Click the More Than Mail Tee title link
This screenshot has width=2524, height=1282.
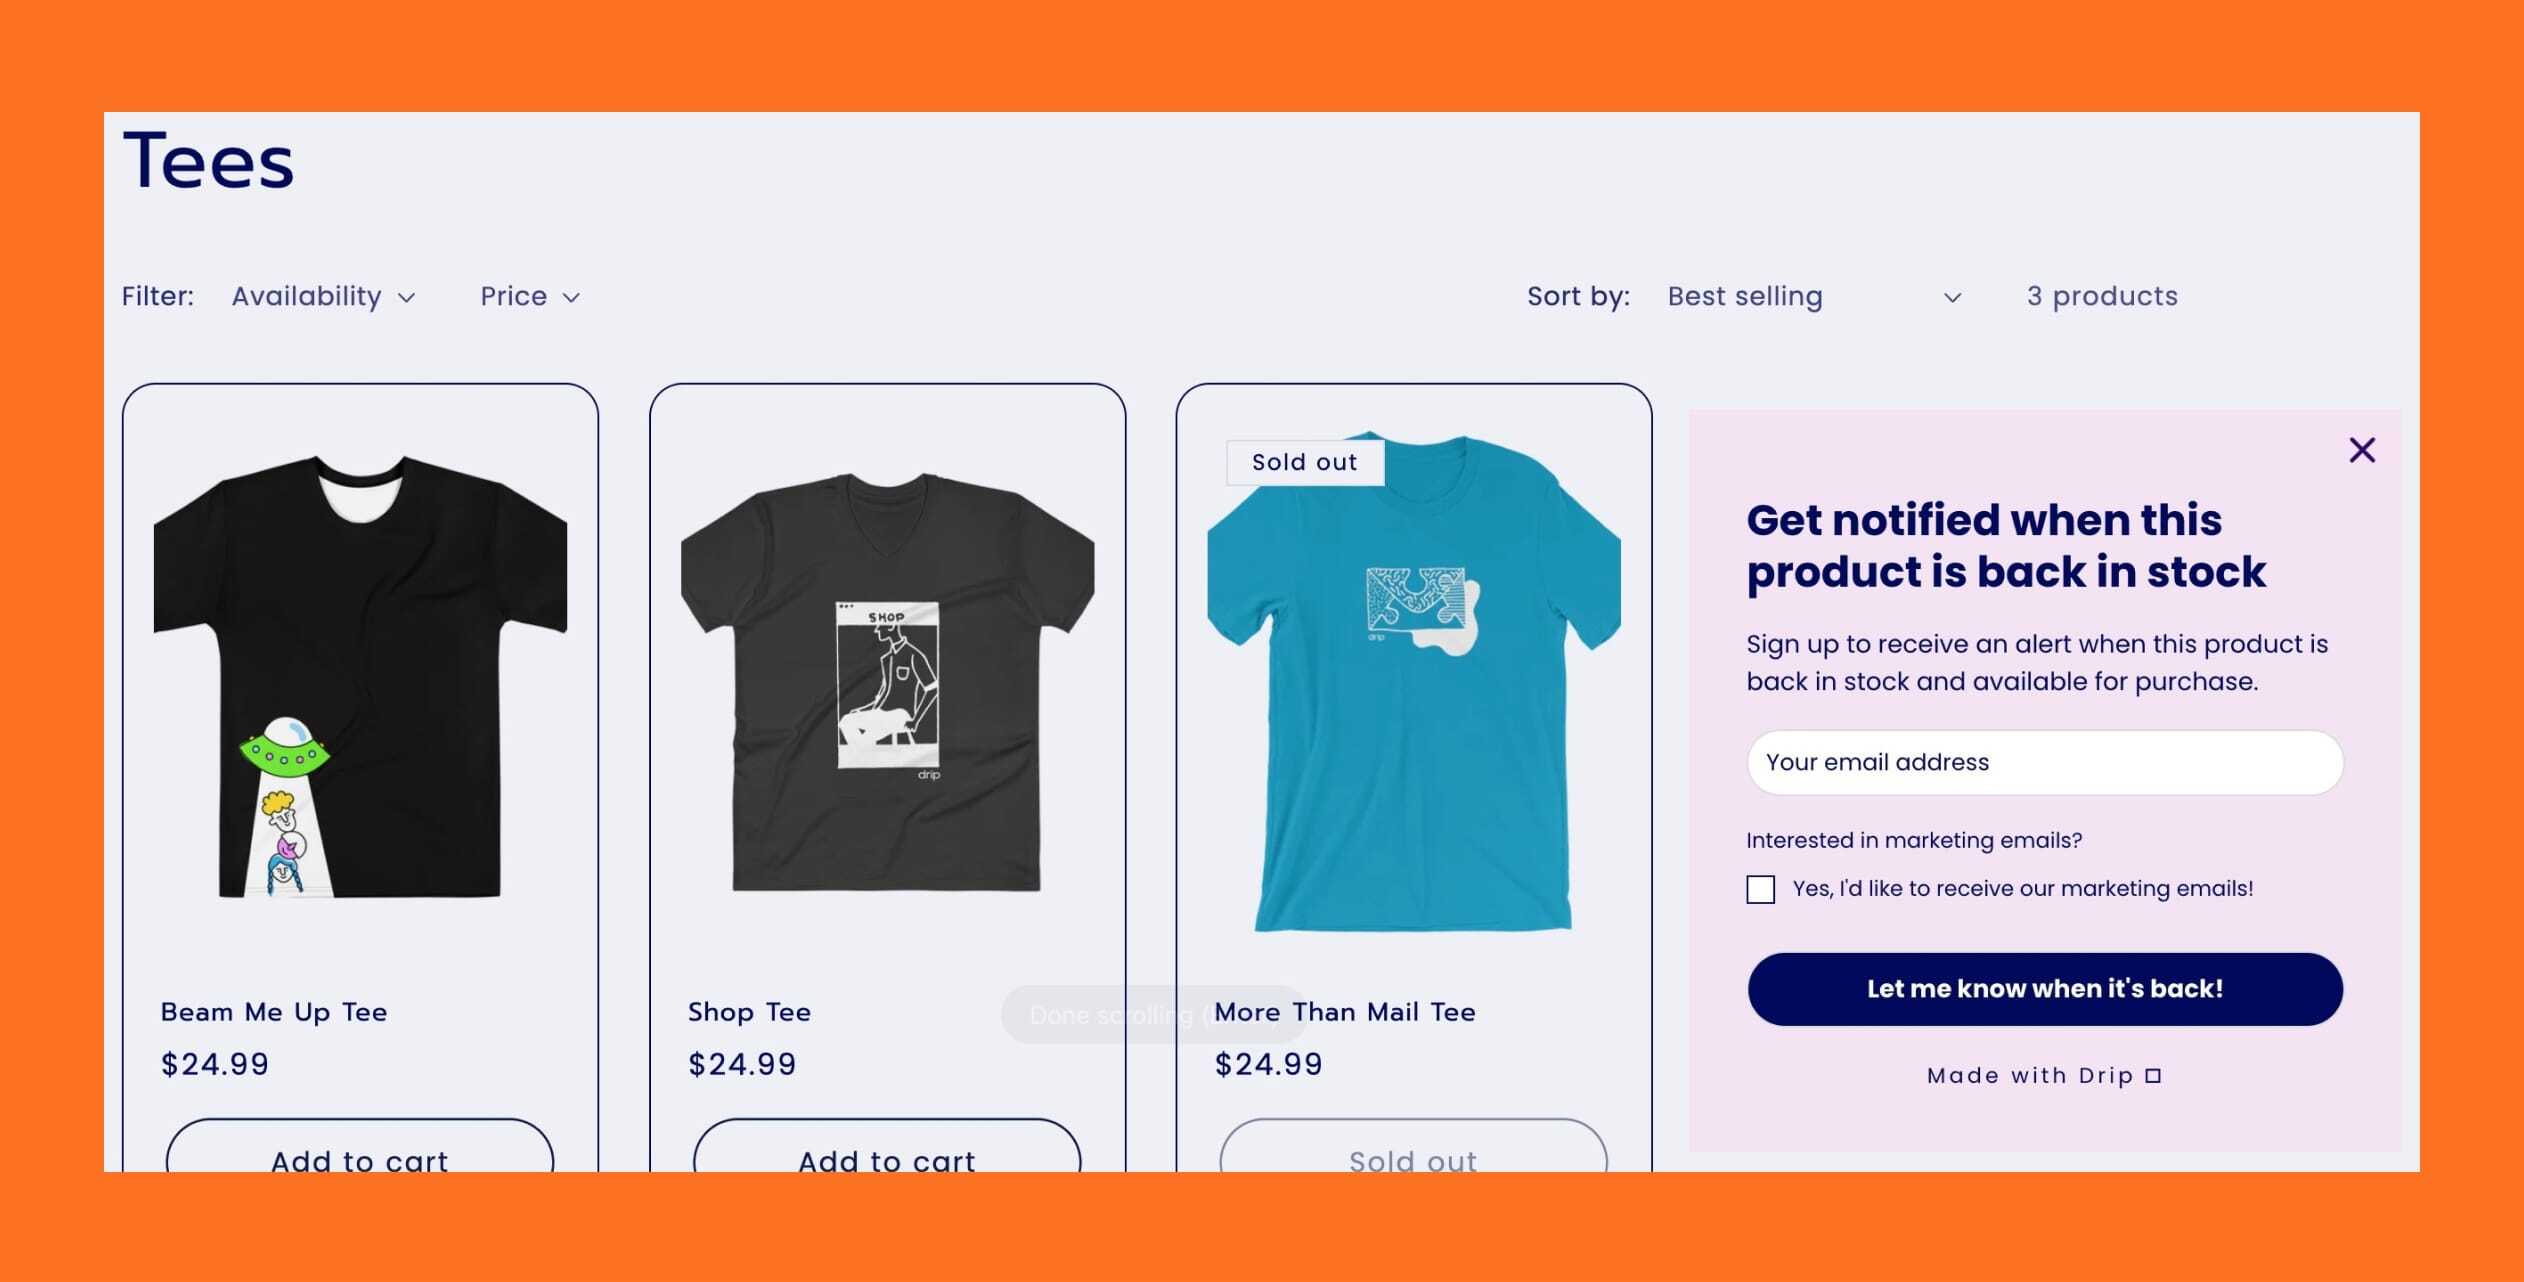point(1345,1012)
